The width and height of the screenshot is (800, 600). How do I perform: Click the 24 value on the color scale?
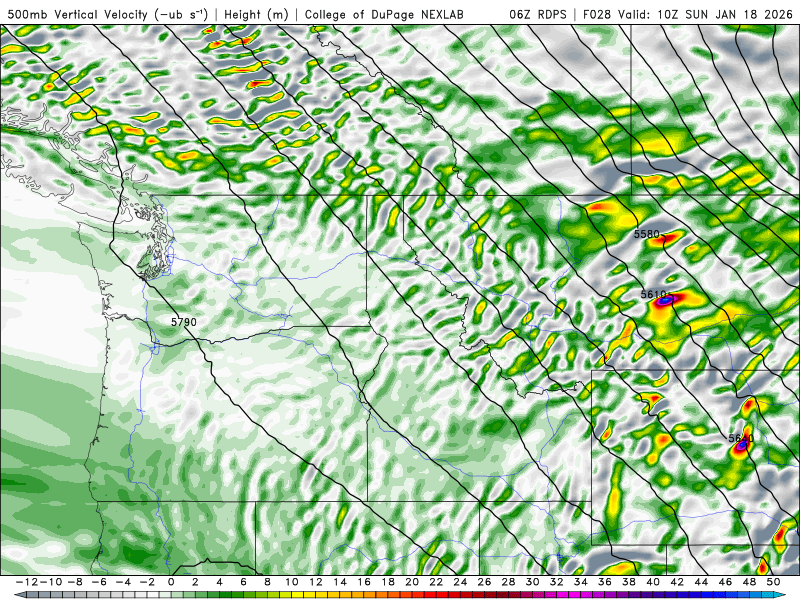point(460,582)
